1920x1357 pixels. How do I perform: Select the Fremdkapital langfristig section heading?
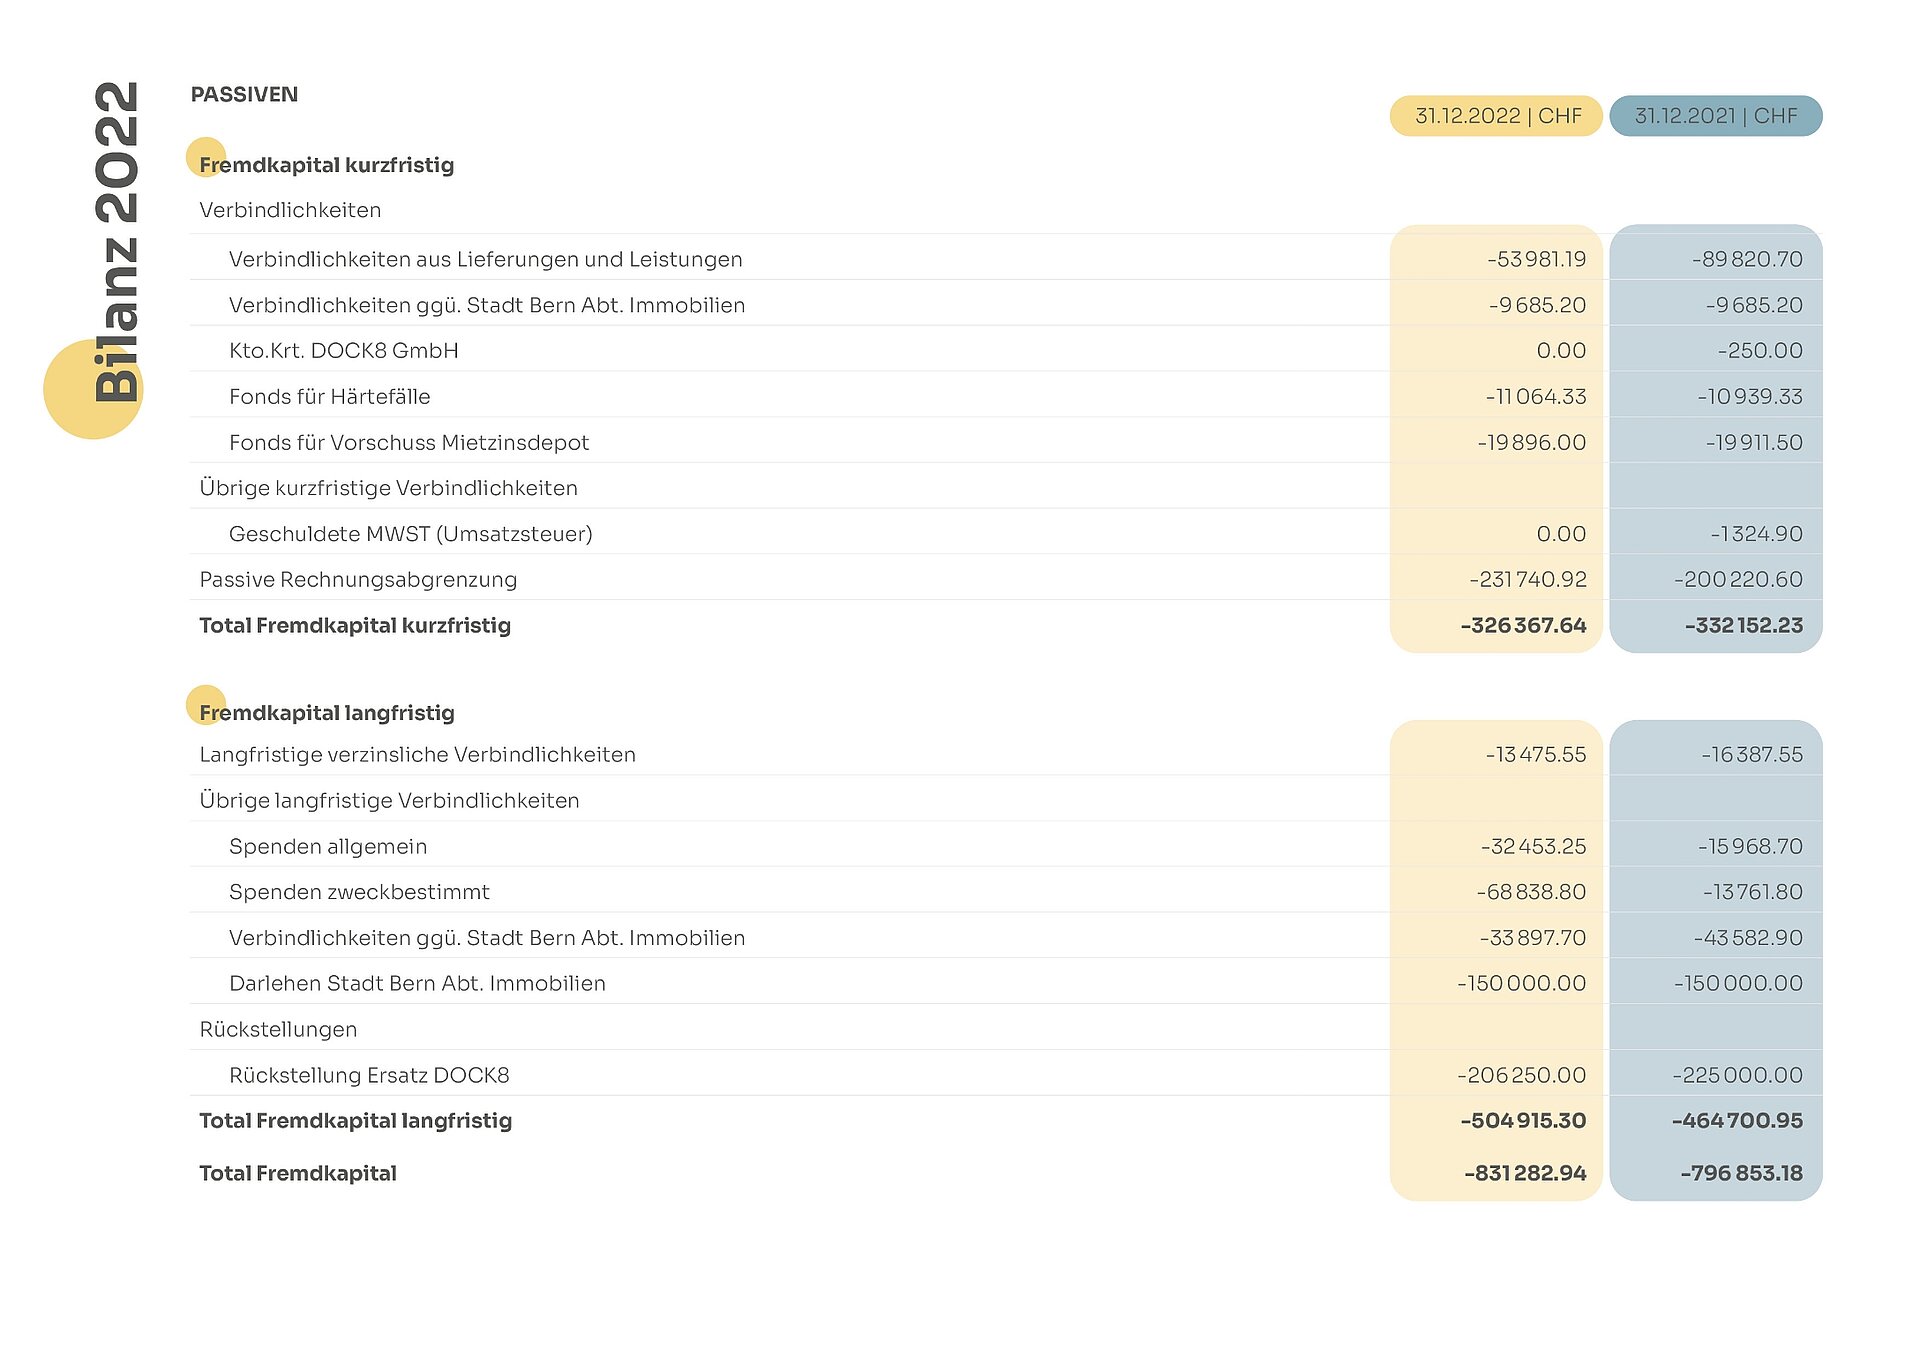point(326,713)
